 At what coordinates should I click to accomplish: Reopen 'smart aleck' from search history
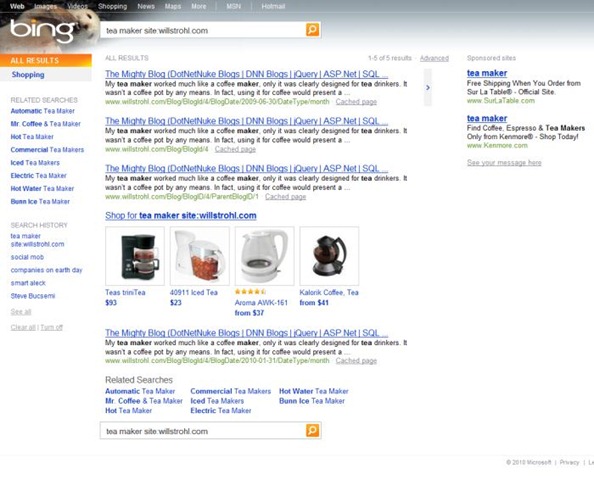(x=28, y=283)
